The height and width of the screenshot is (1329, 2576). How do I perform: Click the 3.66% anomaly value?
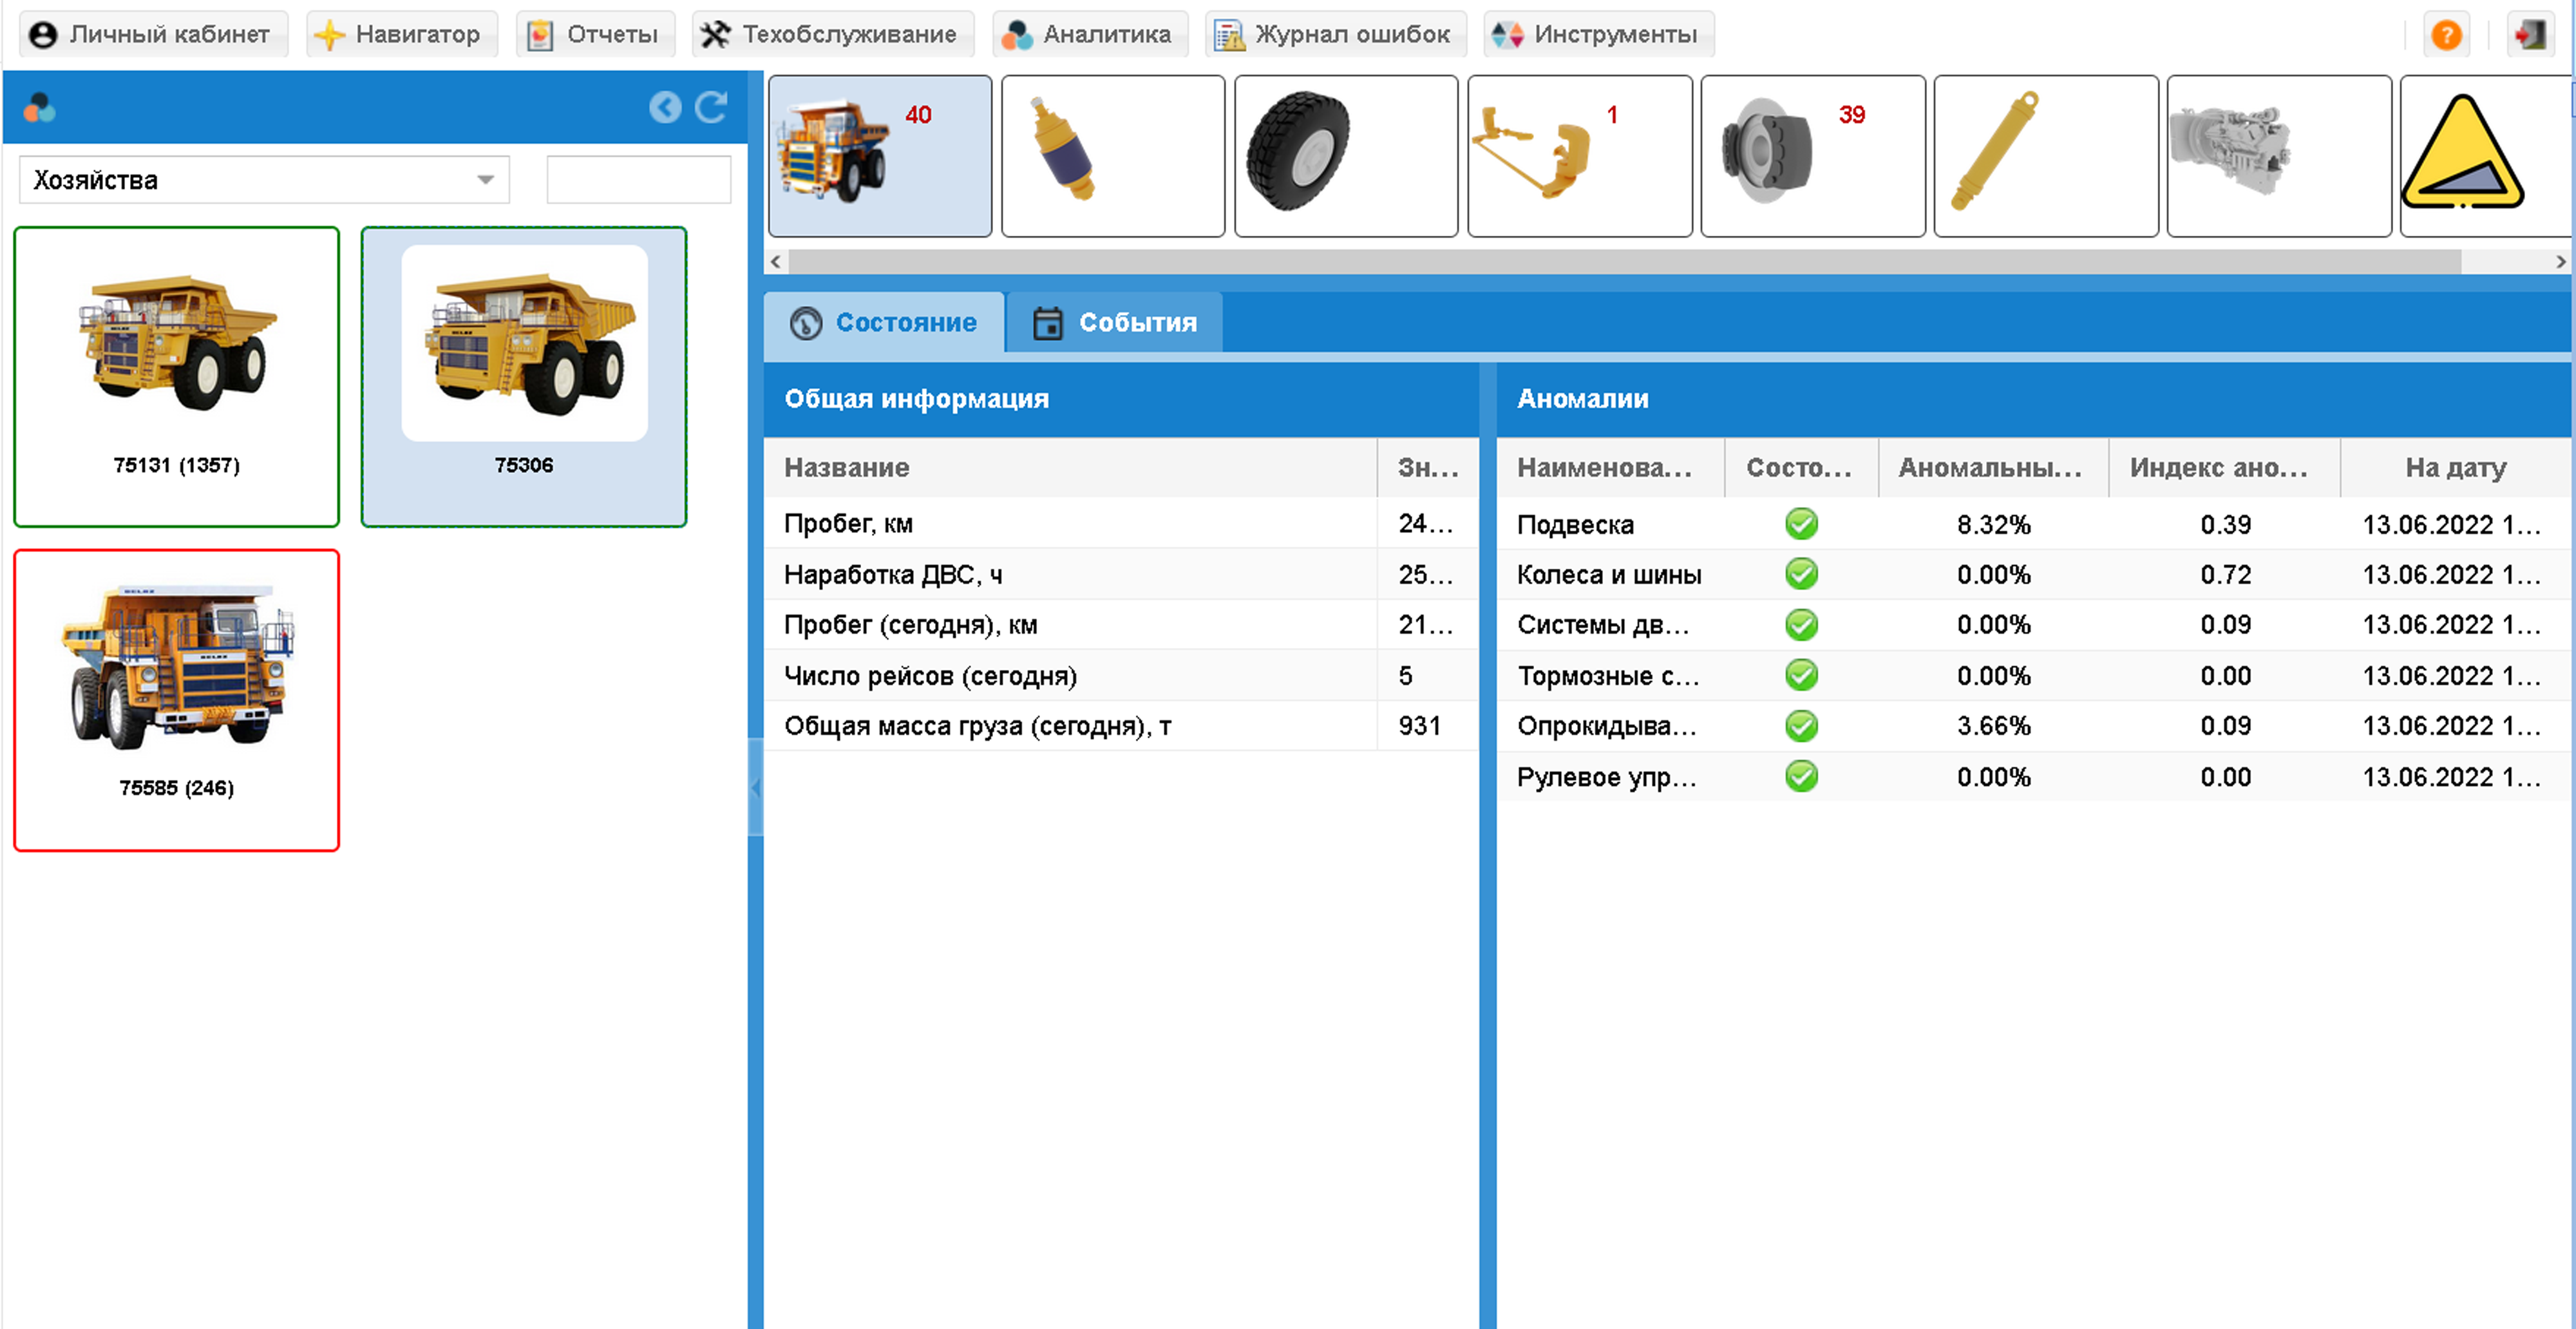(1994, 726)
